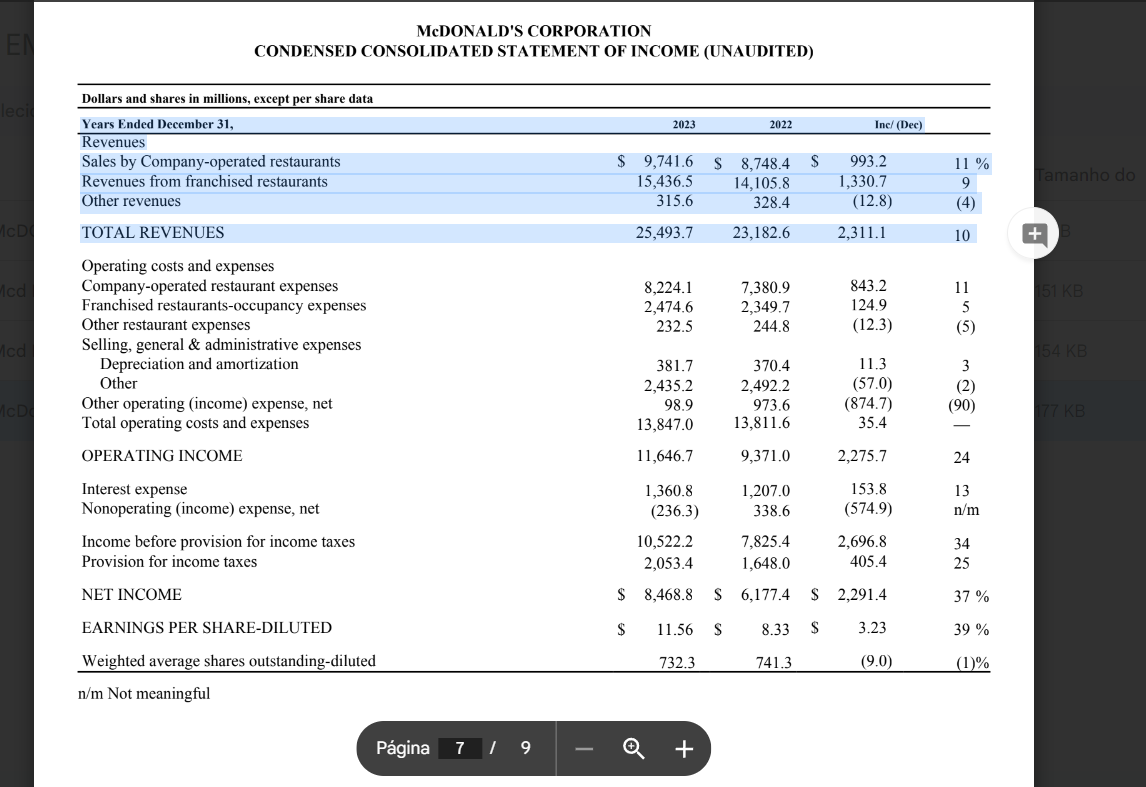Click the 2023 net income value 8,468.8
Viewport: 1146px width, 787px height.
click(668, 595)
